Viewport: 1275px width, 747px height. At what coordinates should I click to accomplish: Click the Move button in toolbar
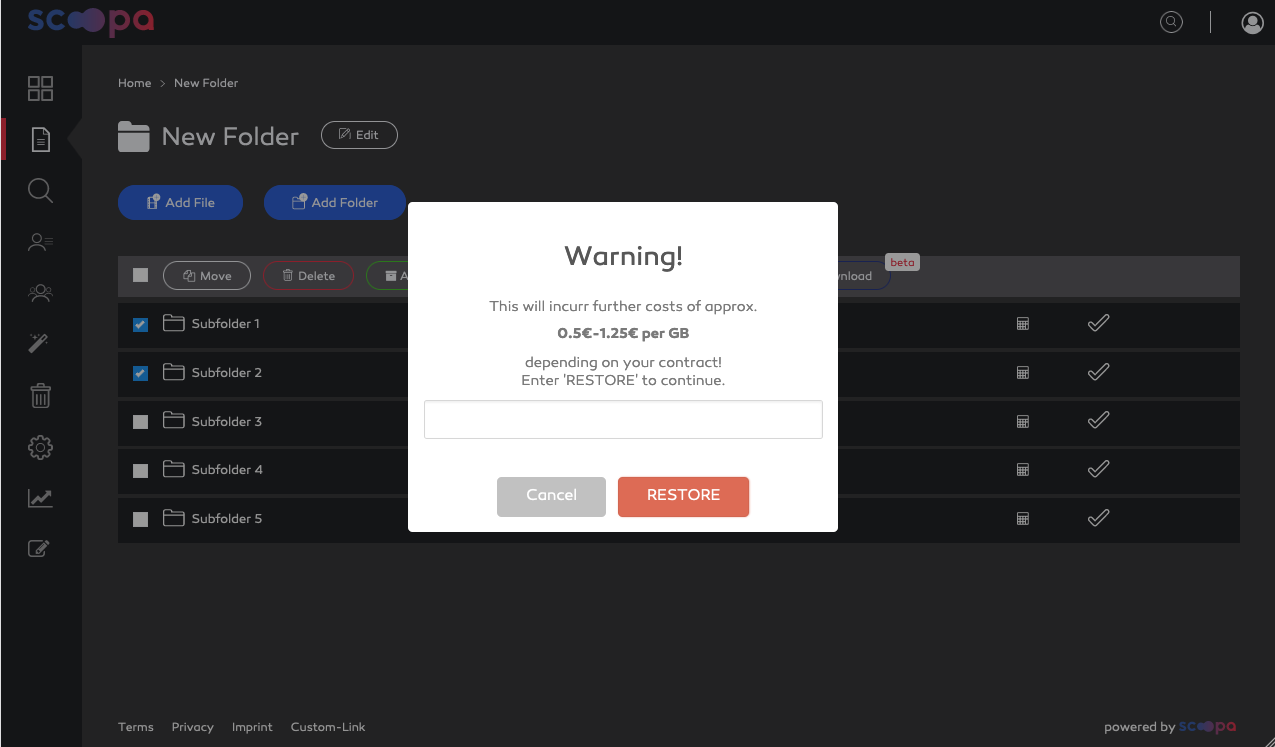tap(206, 276)
